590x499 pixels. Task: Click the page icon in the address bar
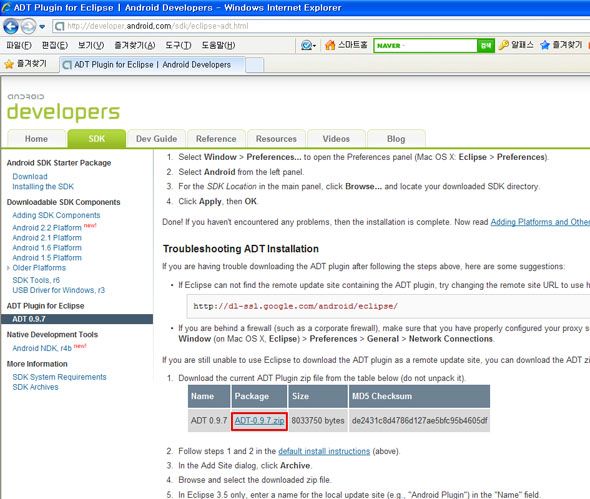tap(59, 26)
